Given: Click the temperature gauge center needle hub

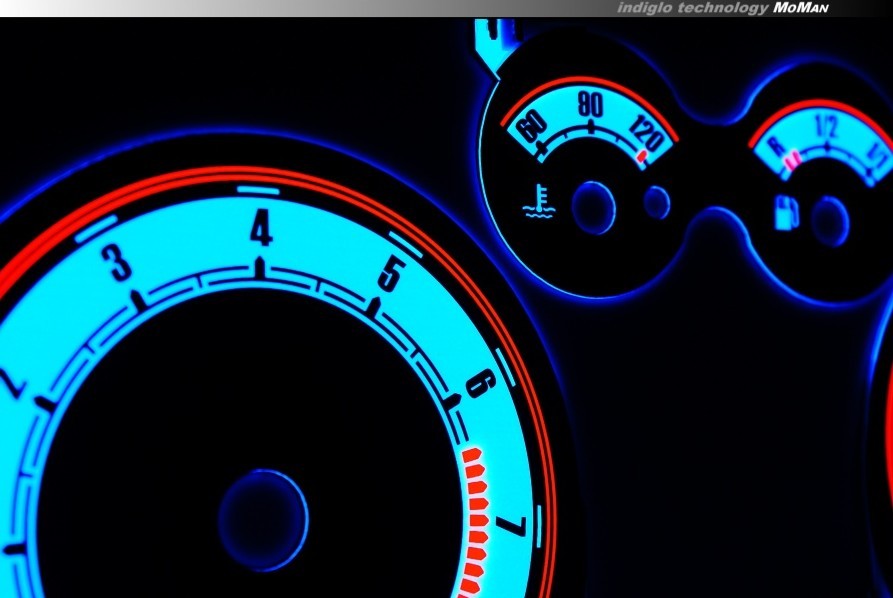Looking at the screenshot, I should pyautogui.click(x=593, y=208).
